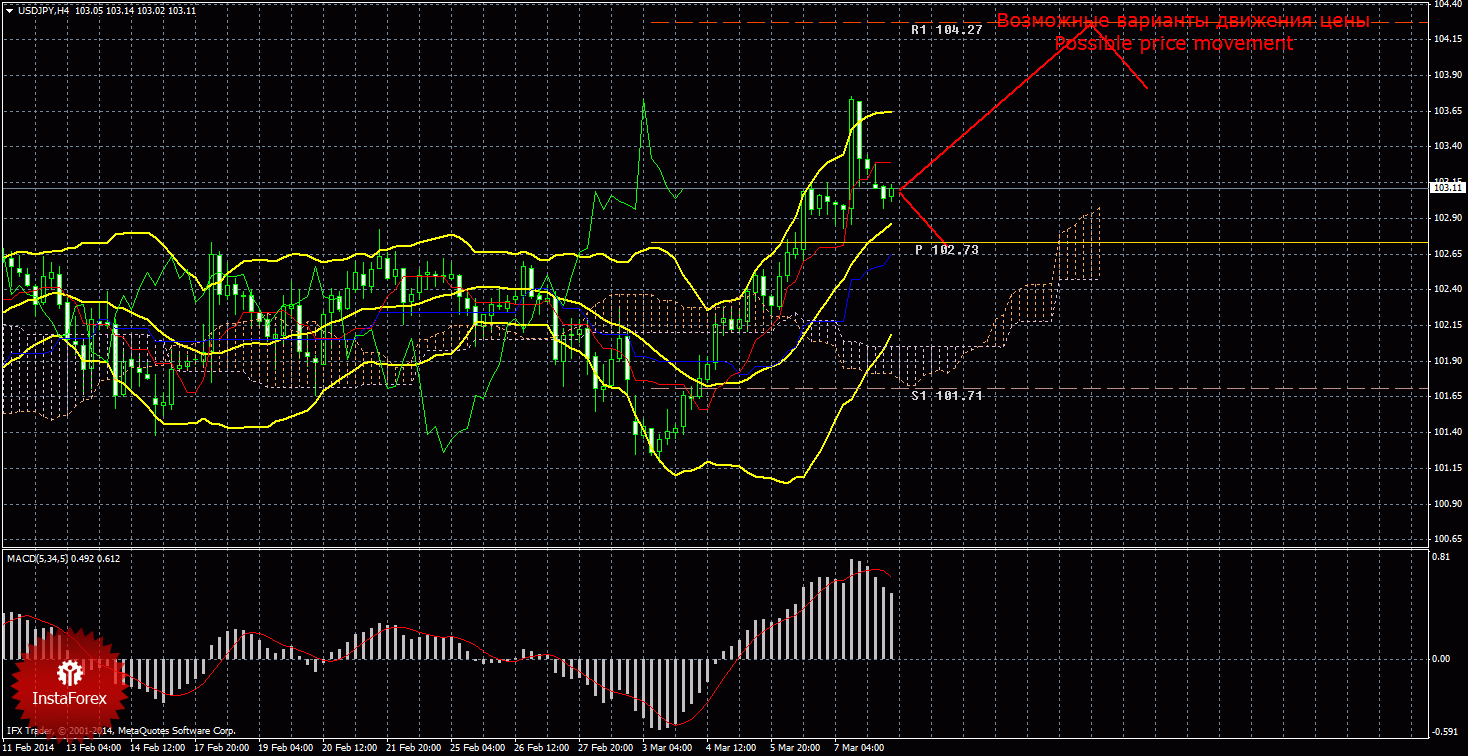Click the 103.65 price axis label
Image resolution: width=1468 pixels, height=756 pixels.
1448,111
